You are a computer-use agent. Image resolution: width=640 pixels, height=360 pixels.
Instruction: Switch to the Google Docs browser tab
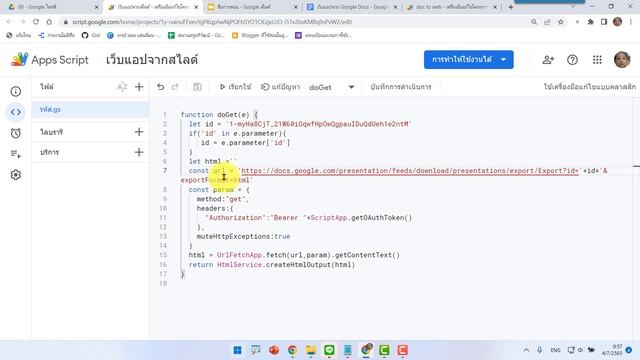[x=352, y=7]
